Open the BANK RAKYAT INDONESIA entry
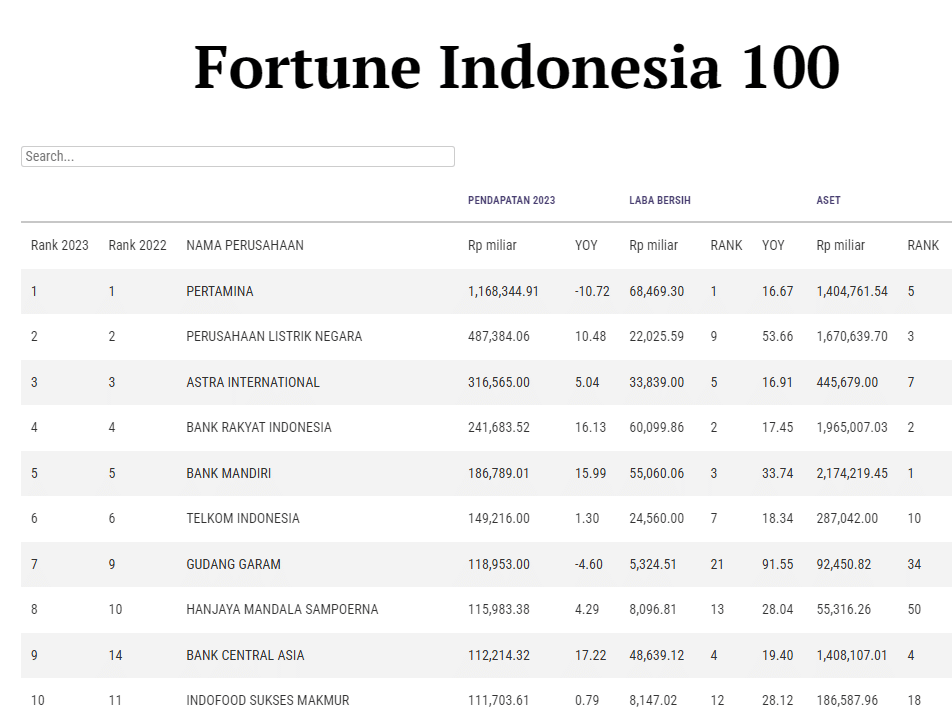952x714 pixels. click(x=259, y=427)
